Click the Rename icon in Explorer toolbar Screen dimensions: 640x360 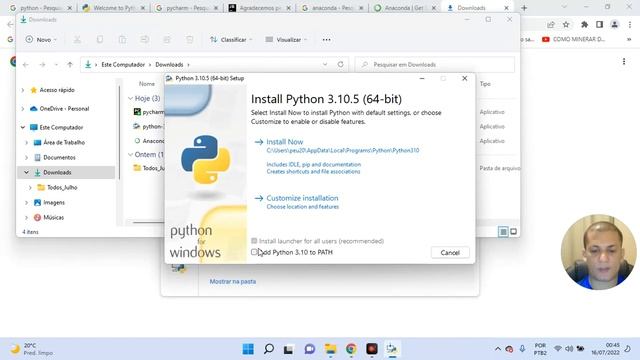click(144, 40)
